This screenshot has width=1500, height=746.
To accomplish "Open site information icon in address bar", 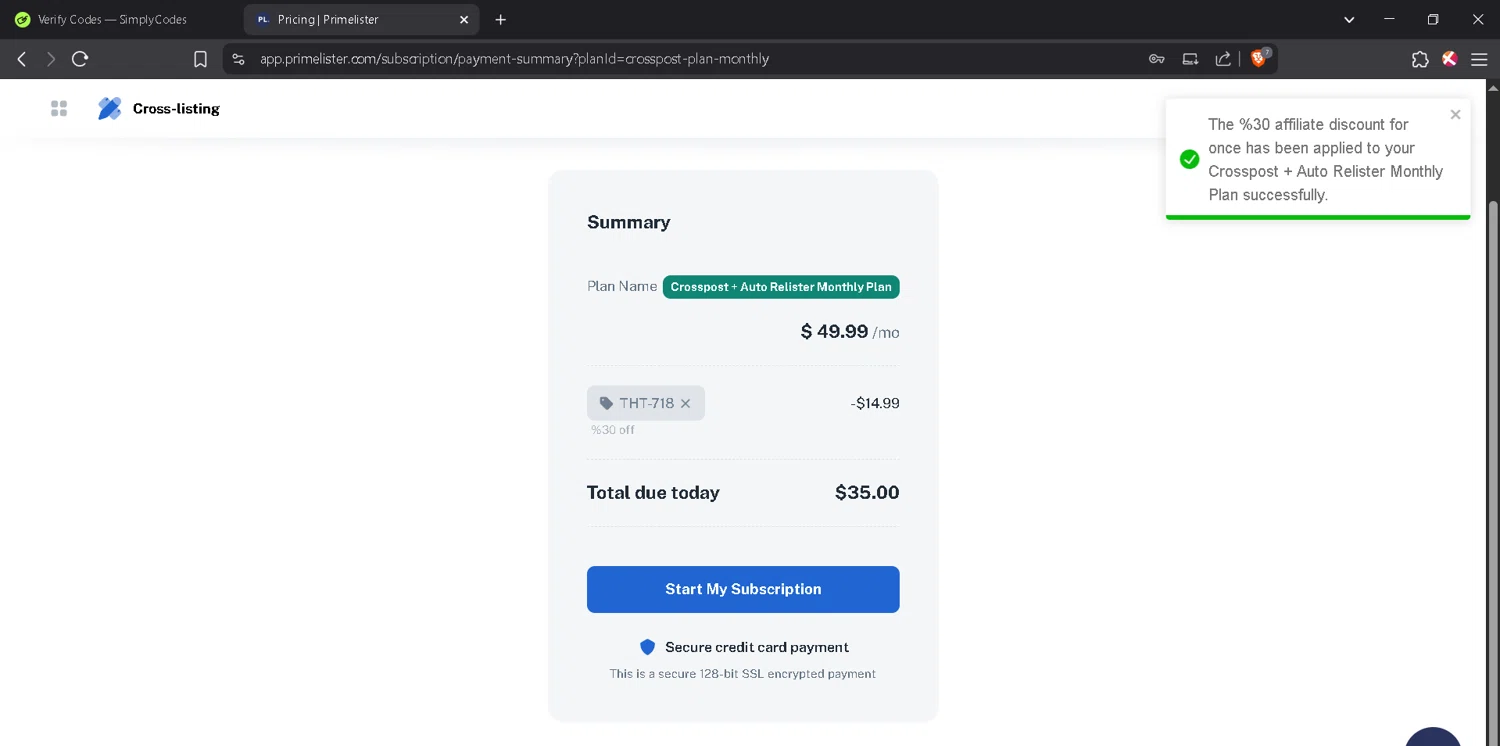I will pyautogui.click(x=238, y=59).
